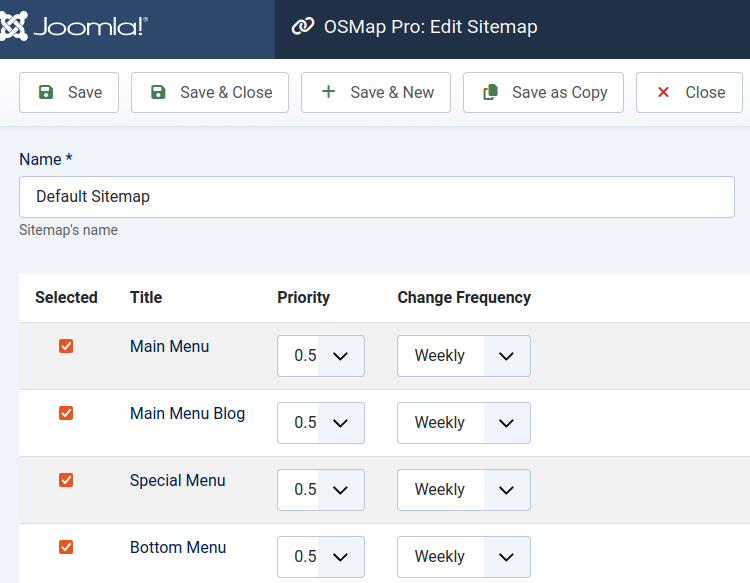
Task: Click the Close button in toolbar
Action: pos(689,92)
